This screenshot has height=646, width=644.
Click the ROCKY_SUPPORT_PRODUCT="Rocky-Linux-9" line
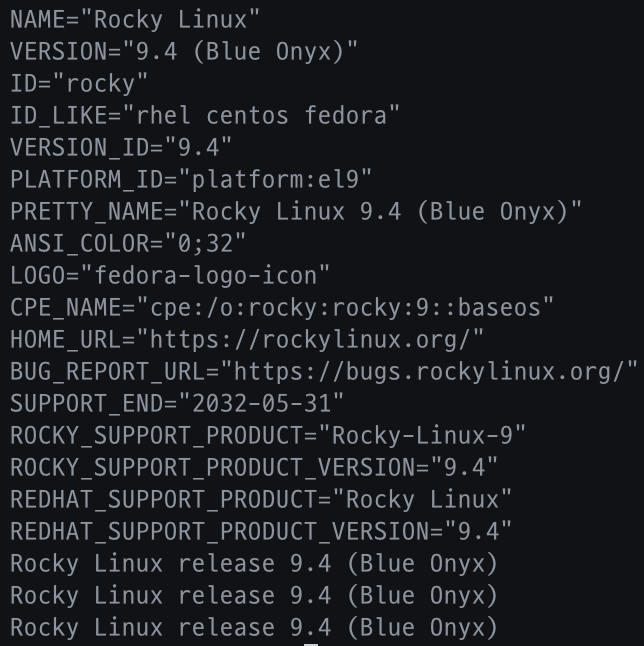[268, 435]
